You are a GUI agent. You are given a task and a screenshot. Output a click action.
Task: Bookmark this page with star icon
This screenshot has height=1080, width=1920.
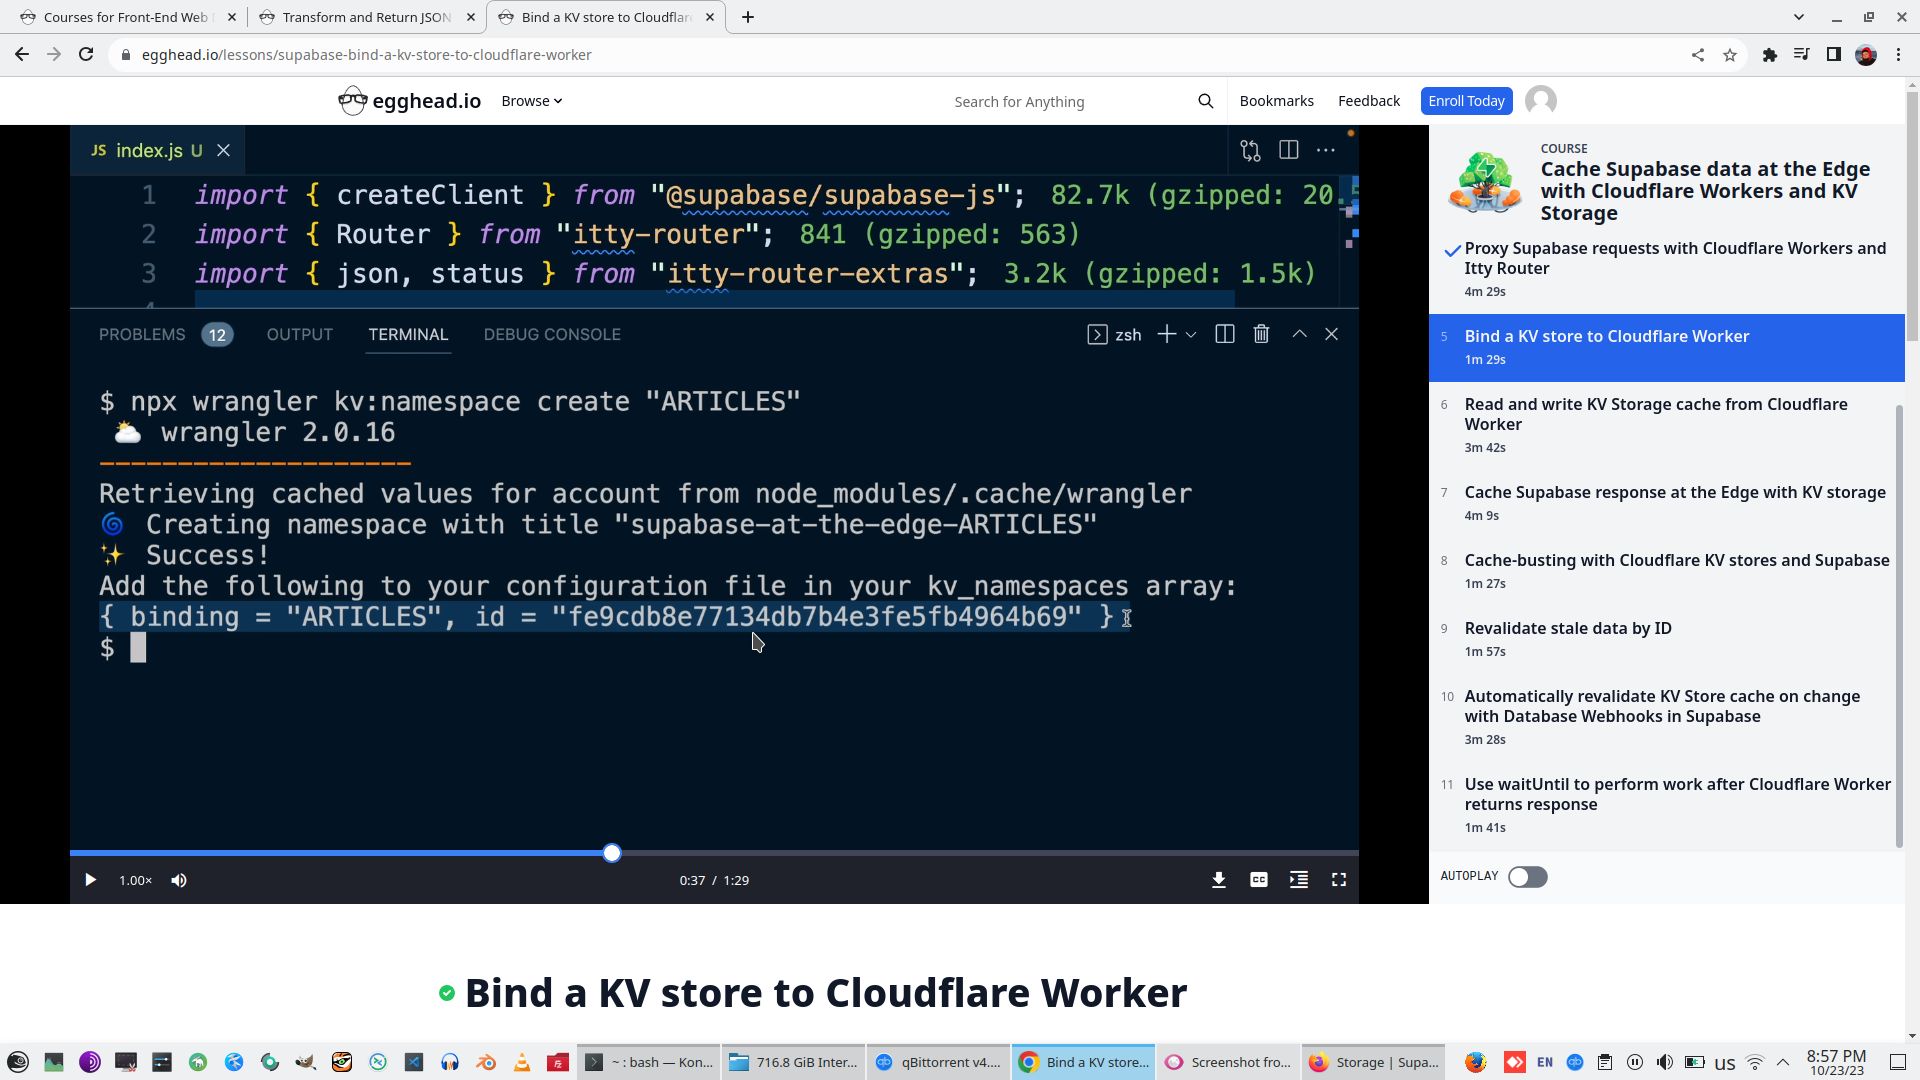(1730, 55)
